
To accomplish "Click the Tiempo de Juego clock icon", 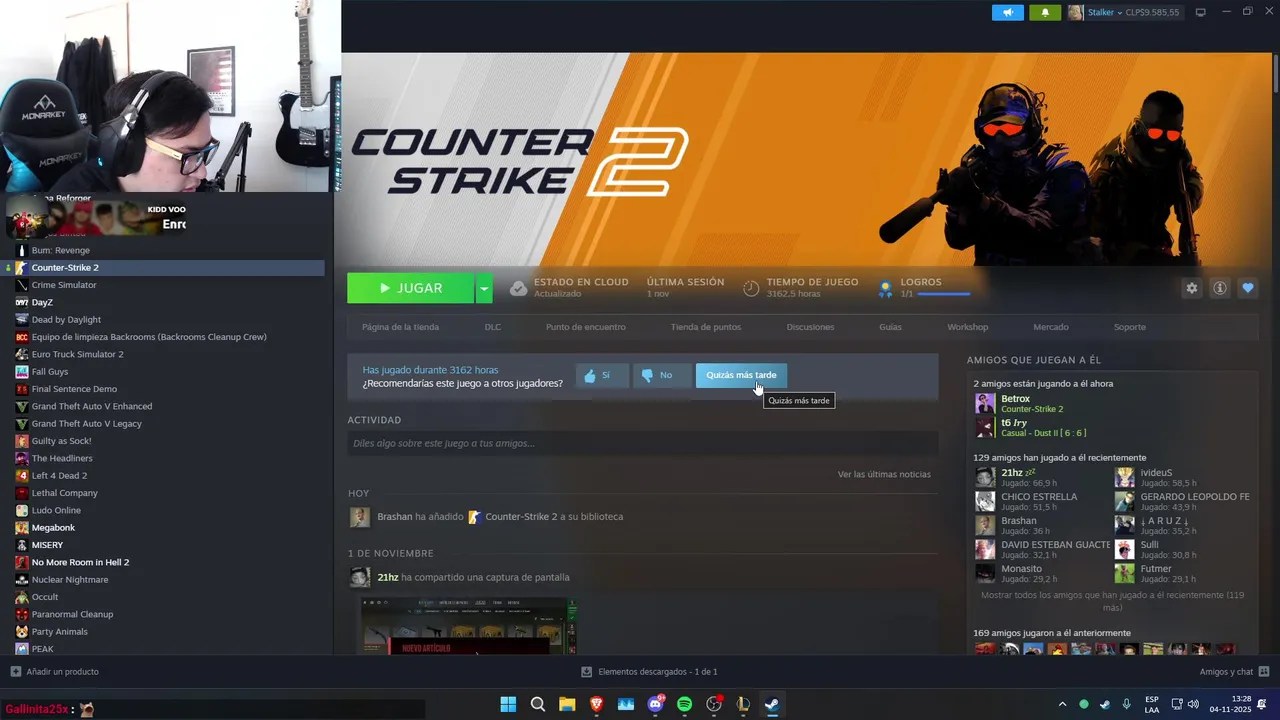I will coord(751,288).
